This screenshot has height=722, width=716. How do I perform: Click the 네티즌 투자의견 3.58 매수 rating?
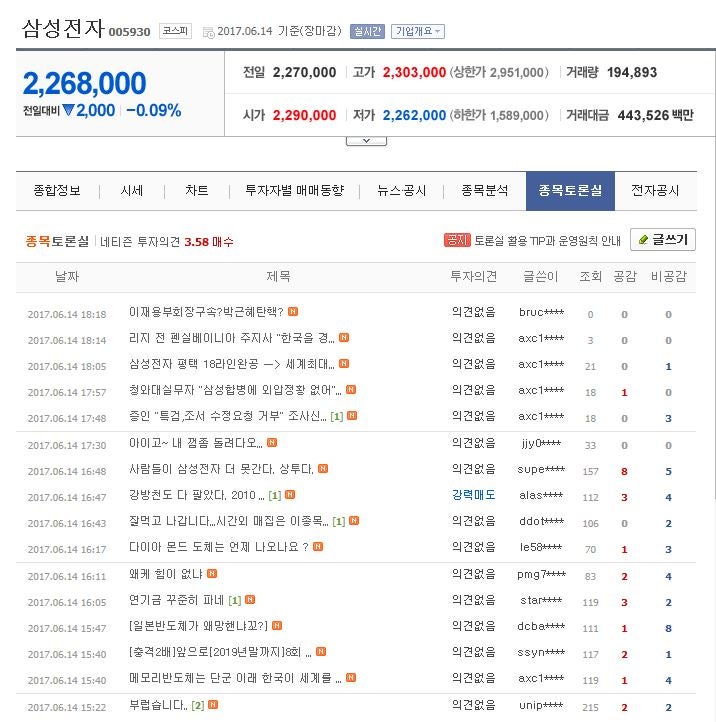point(167,242)
